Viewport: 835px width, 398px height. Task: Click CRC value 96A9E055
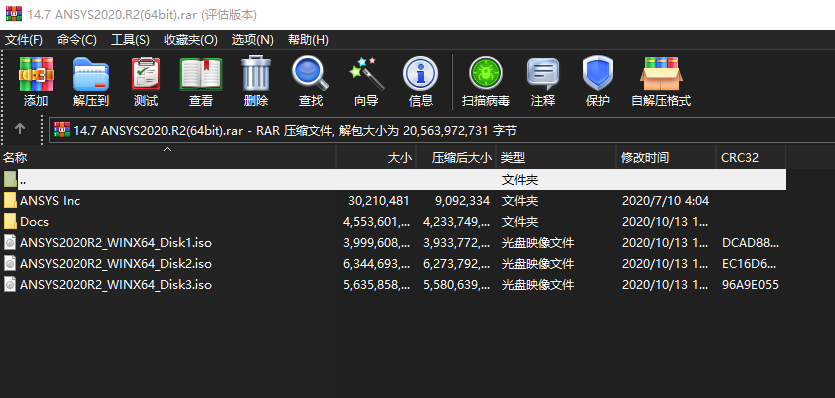point(750,285)
